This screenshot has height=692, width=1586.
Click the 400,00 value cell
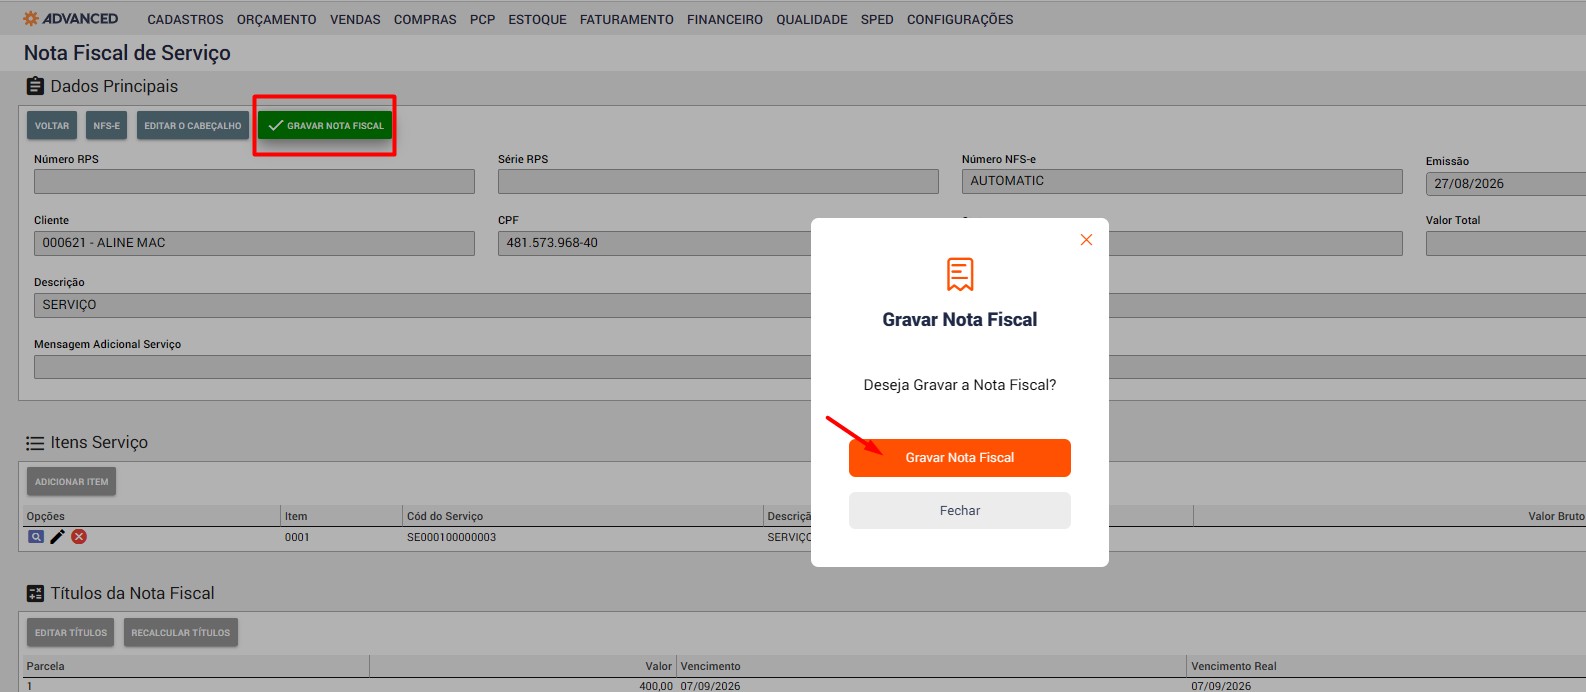tap(656, 686)
